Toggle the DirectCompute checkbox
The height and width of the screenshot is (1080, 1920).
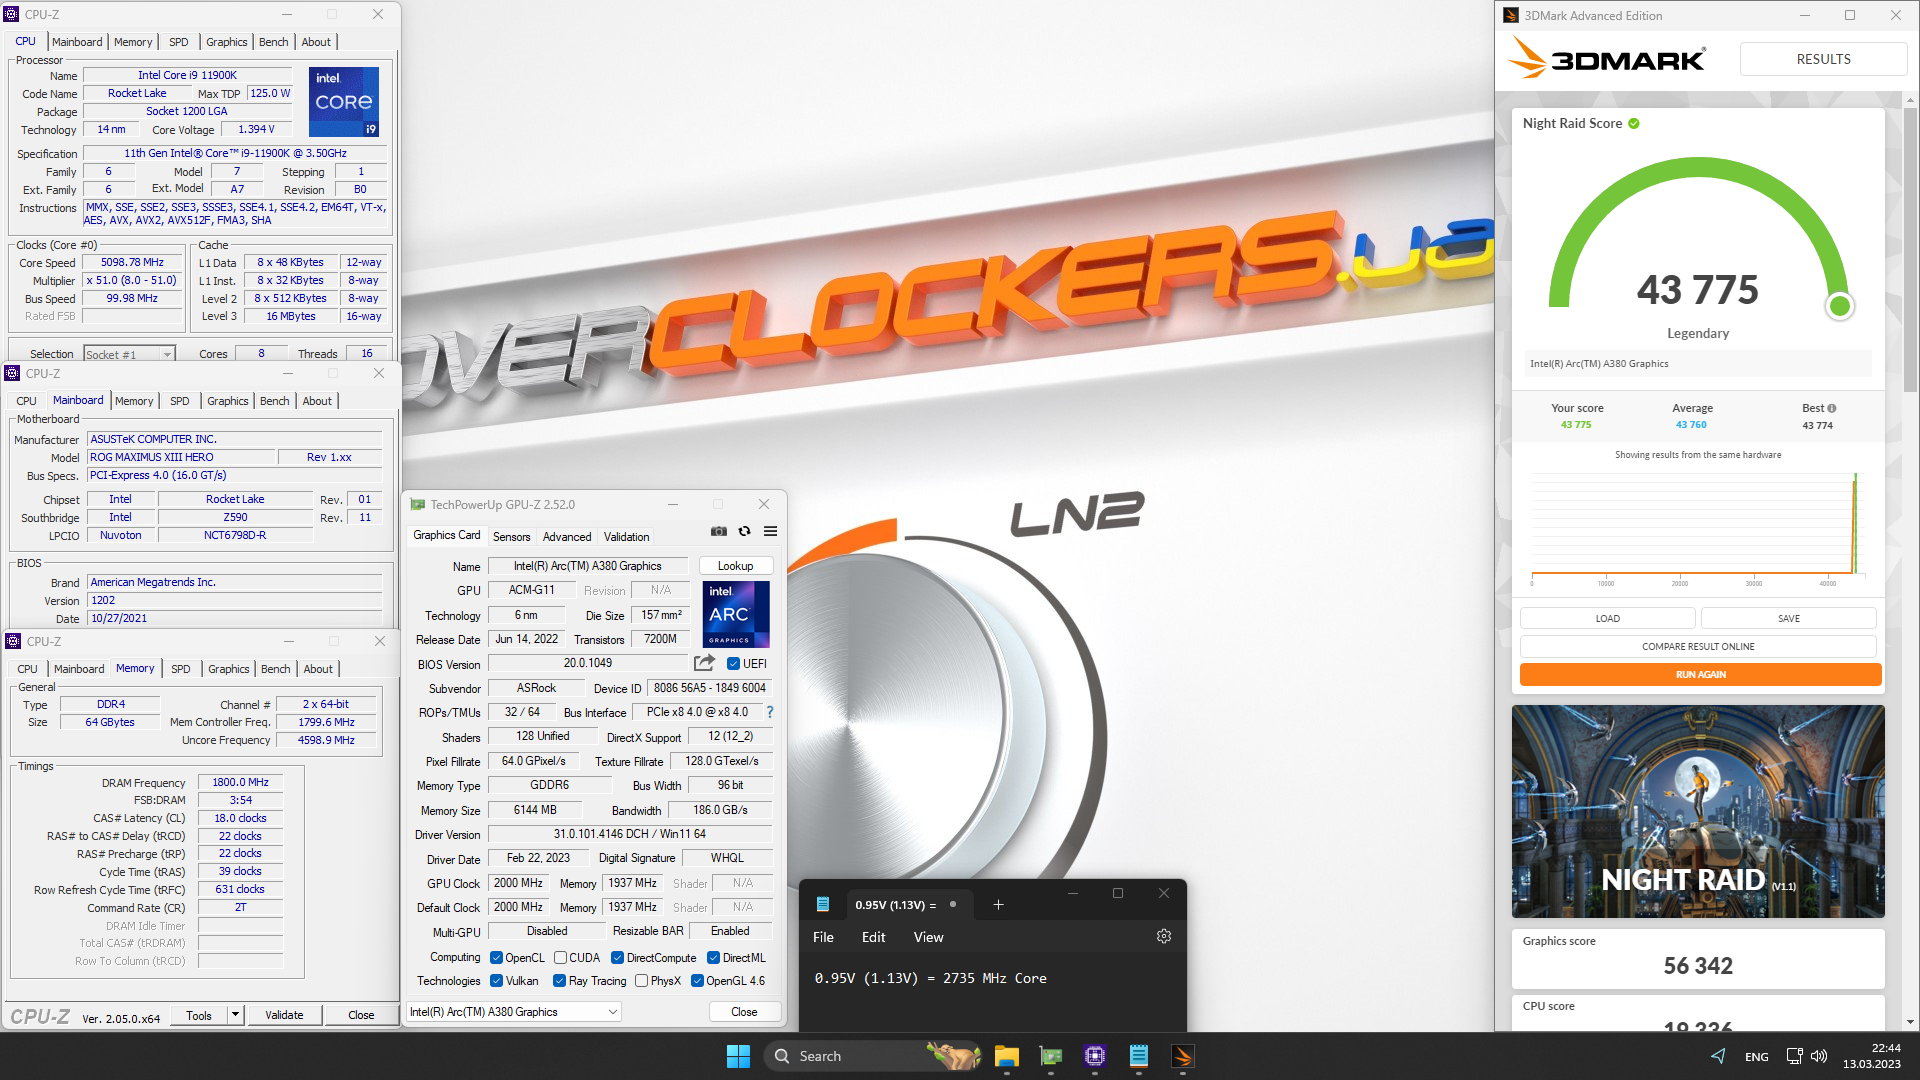click(x=617, y=958)
